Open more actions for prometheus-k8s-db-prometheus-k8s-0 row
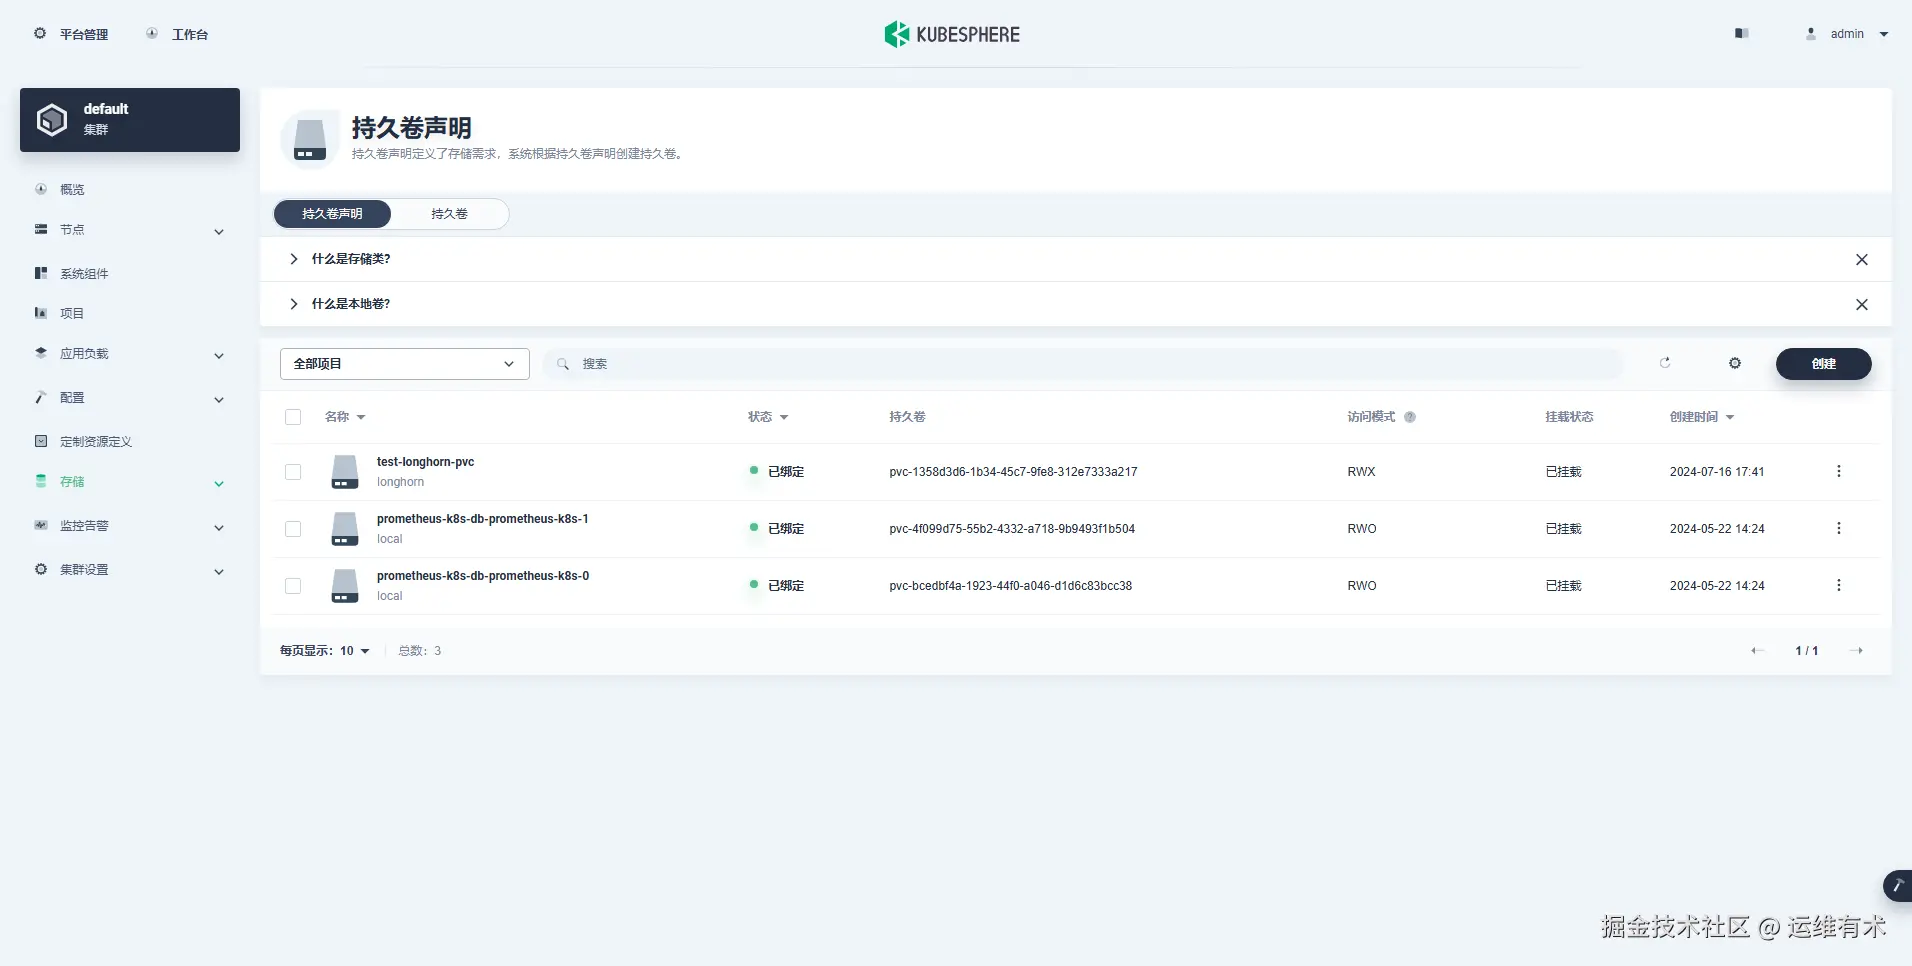This screenshot has width=1912, height=966. tap(1838, 585)
